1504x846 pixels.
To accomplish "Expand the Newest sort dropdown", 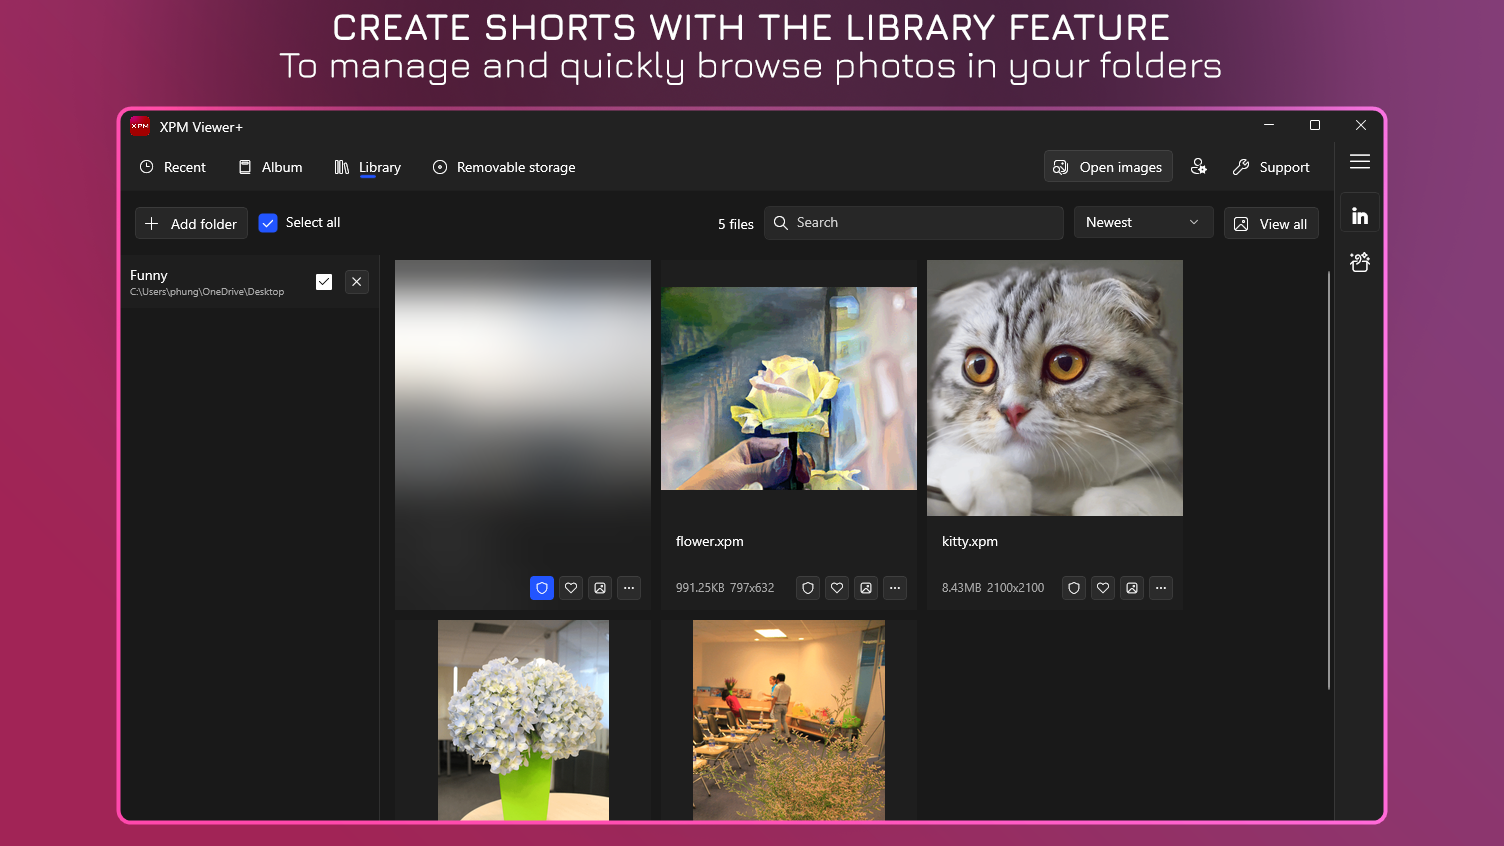I will click(1143, 222).
